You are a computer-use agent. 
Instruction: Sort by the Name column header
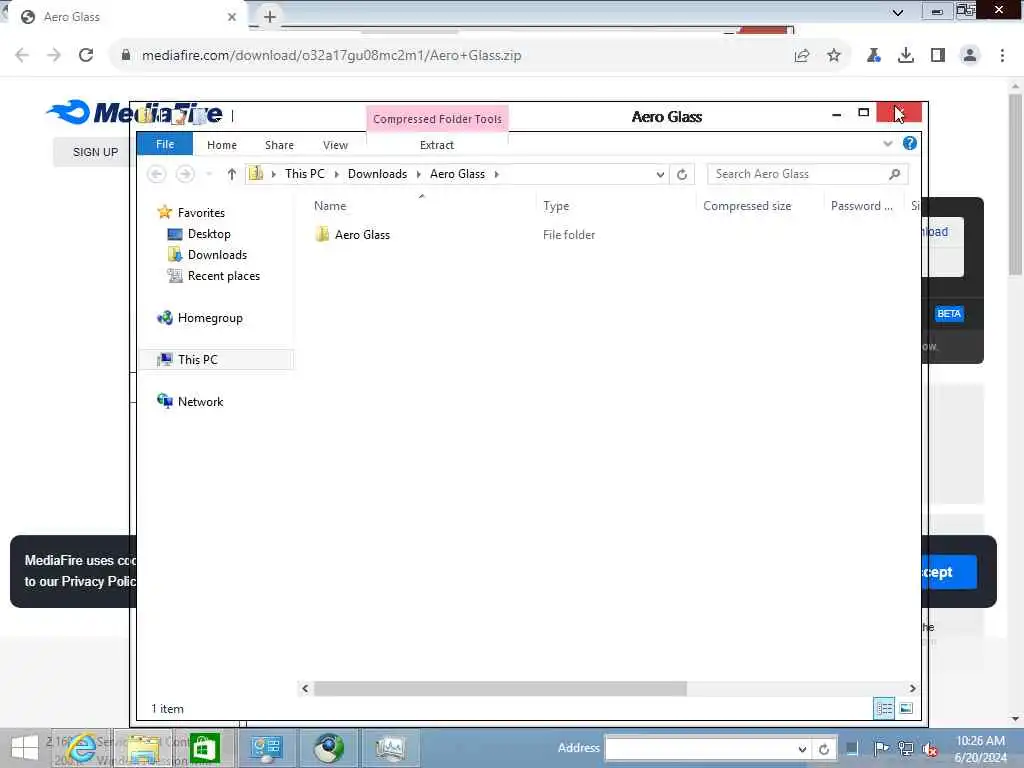330,206
